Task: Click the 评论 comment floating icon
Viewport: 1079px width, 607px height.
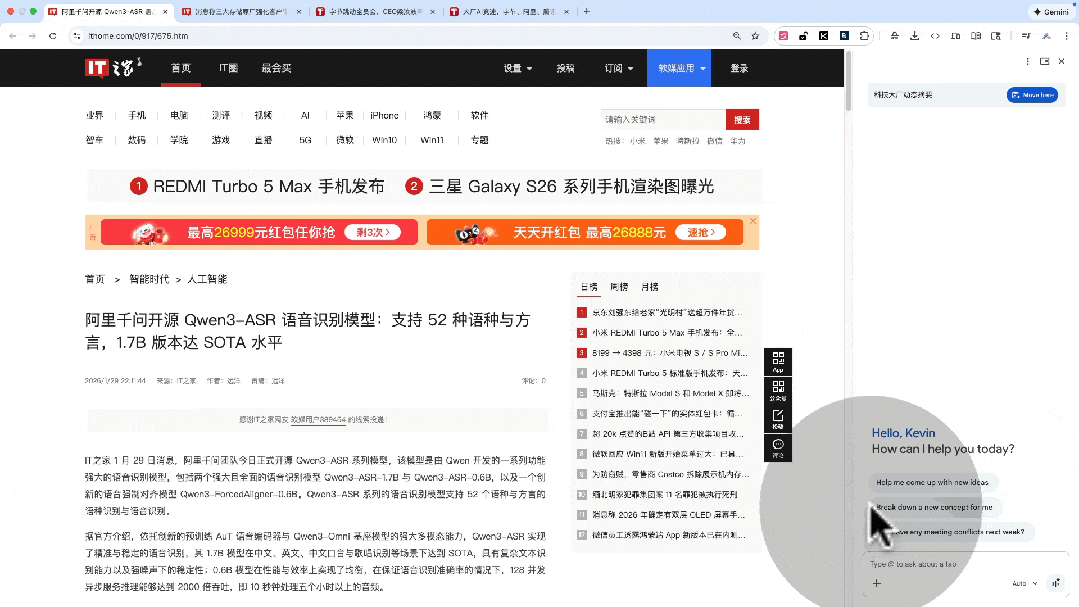Action: [x=778, y=446]
